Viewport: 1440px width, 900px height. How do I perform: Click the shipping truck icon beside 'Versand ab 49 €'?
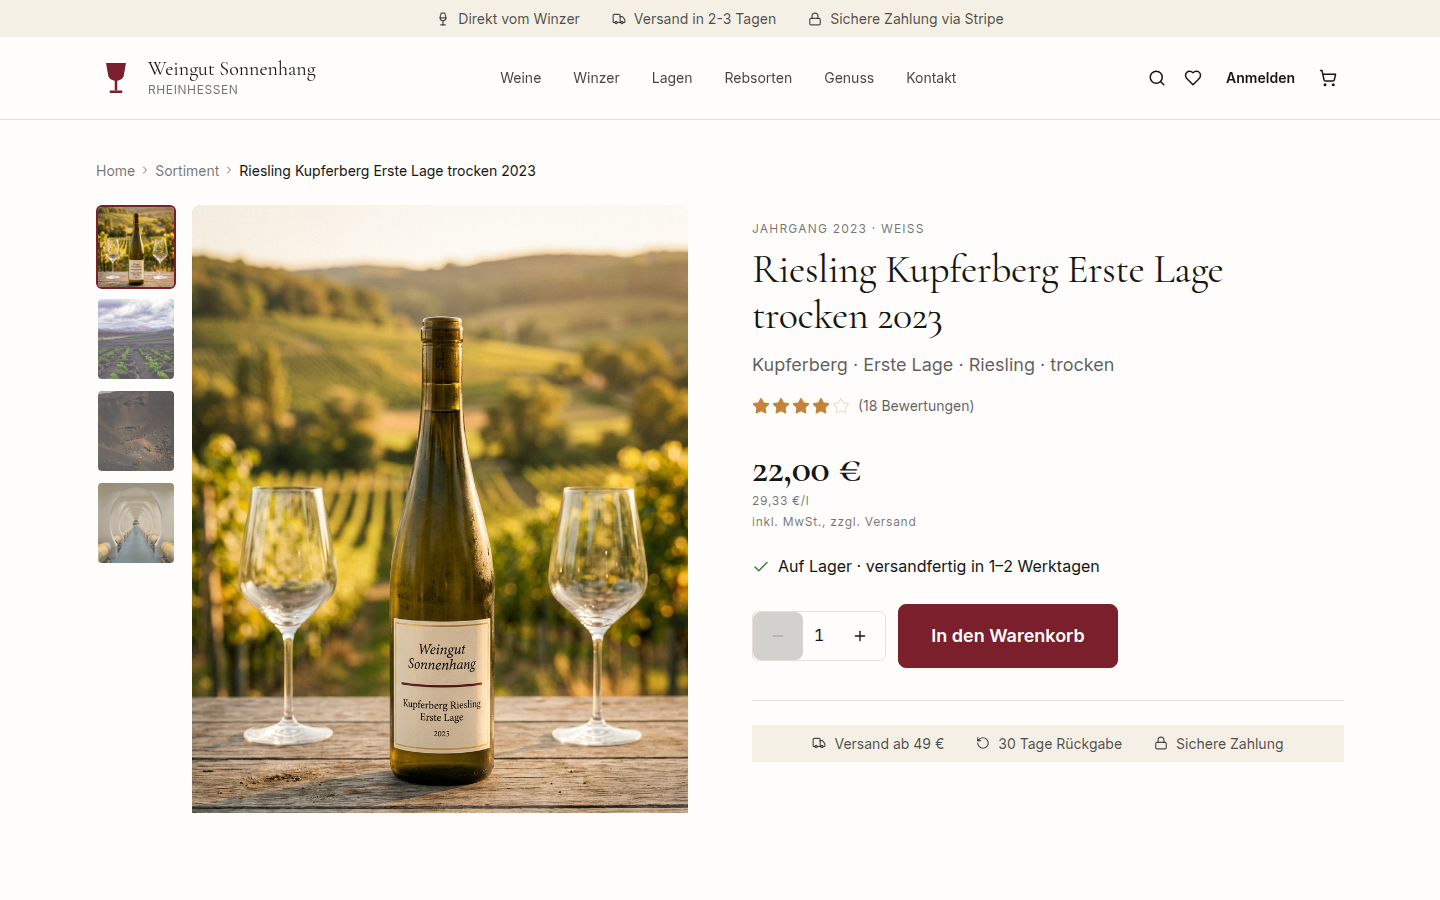pos(817,743)
